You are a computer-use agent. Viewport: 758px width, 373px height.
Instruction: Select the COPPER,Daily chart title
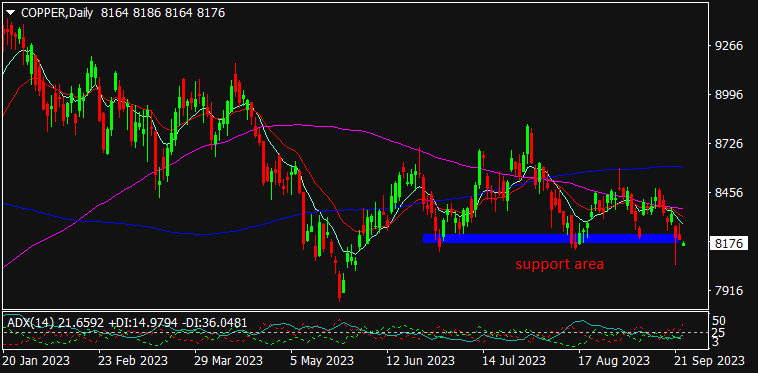pyautogui.click(x=58, y=13)
